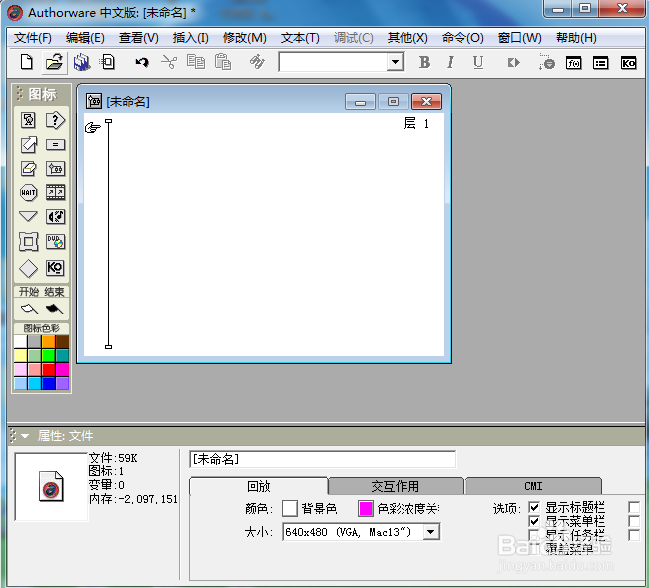Open the Control Panel toolbar icon

click(547, 62)
